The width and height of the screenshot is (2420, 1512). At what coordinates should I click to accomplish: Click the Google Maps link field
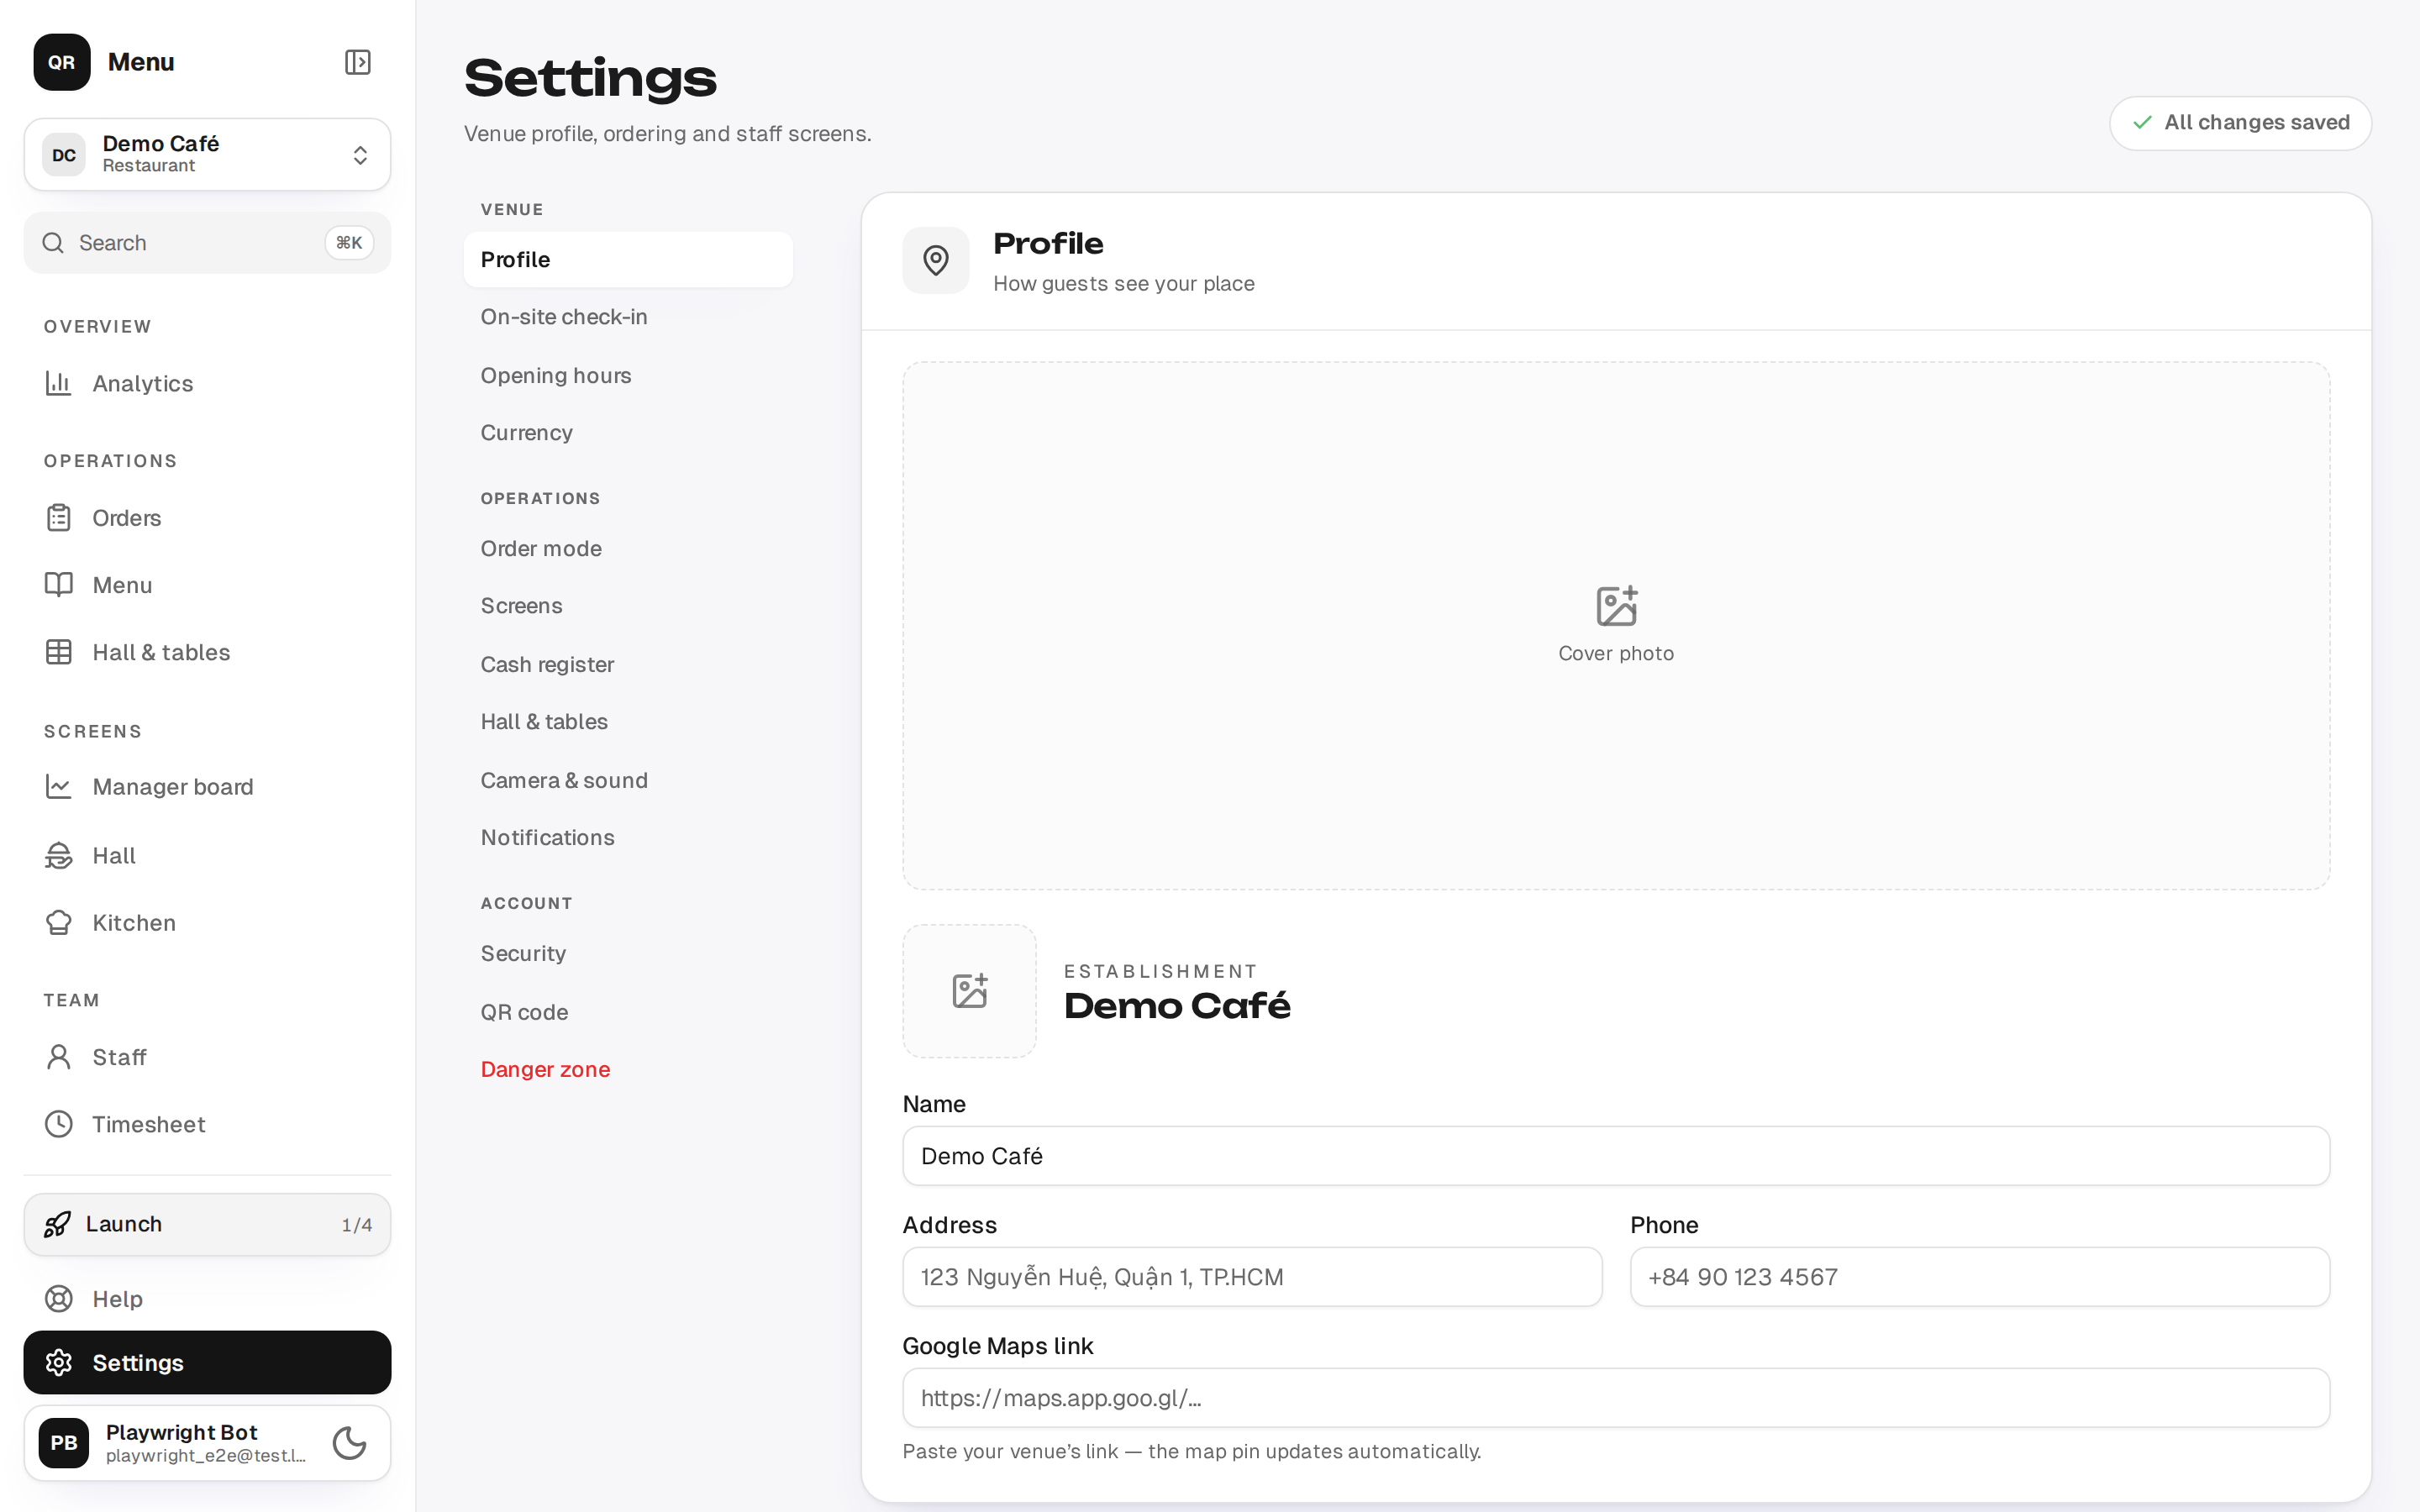[1616, 1398]
